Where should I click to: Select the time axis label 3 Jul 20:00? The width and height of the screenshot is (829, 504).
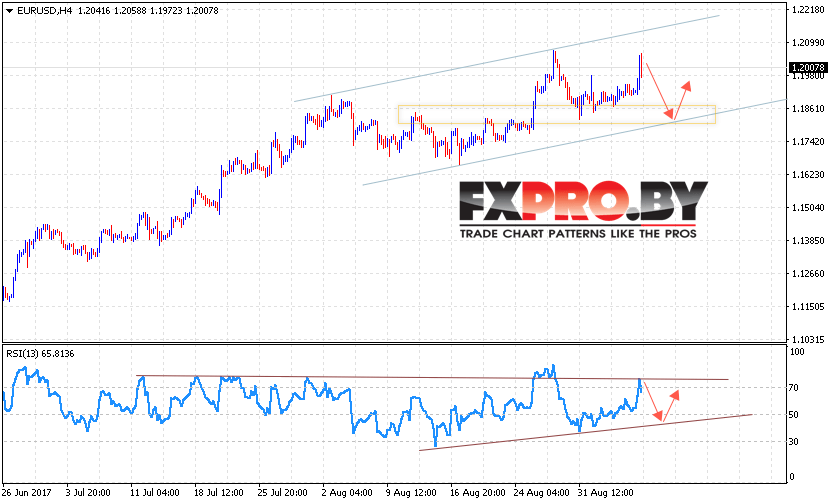pyautogui.click(x=88, y=493)
